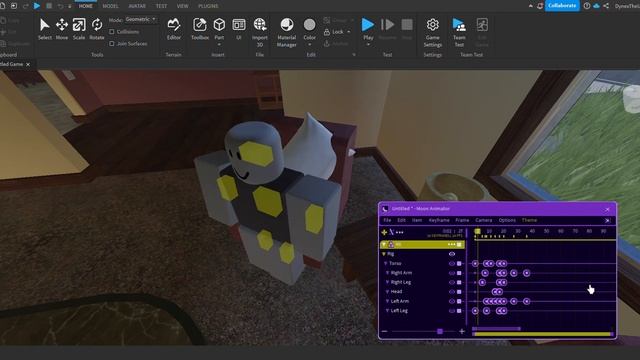Open Game Settings
Image resolution: width=640 pixels, height=360 pixels.
tap(433, 32)
